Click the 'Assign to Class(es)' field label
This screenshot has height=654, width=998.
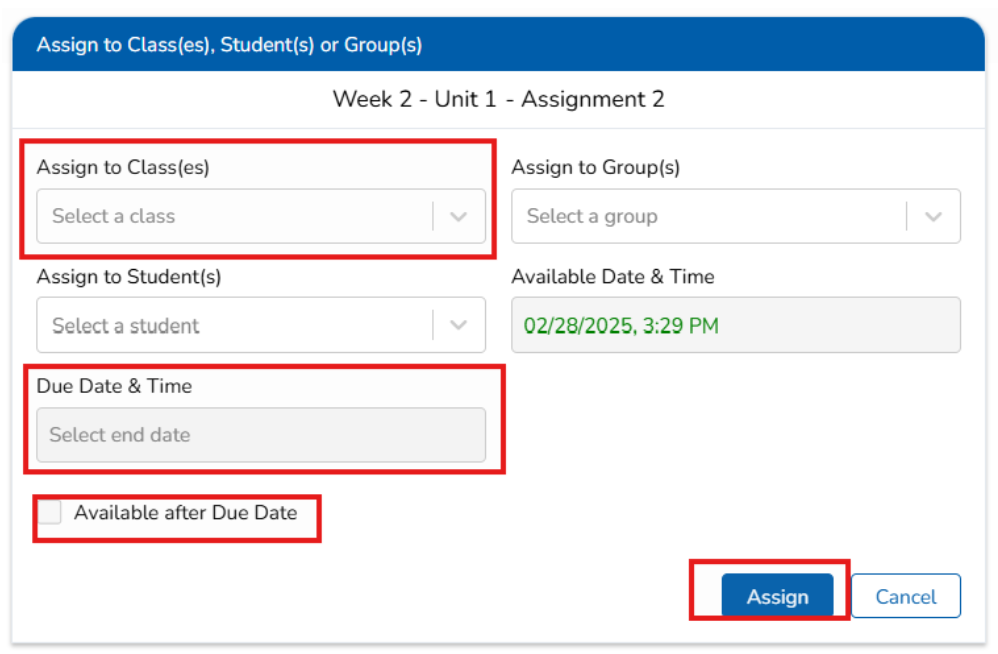tap(123, 168)
